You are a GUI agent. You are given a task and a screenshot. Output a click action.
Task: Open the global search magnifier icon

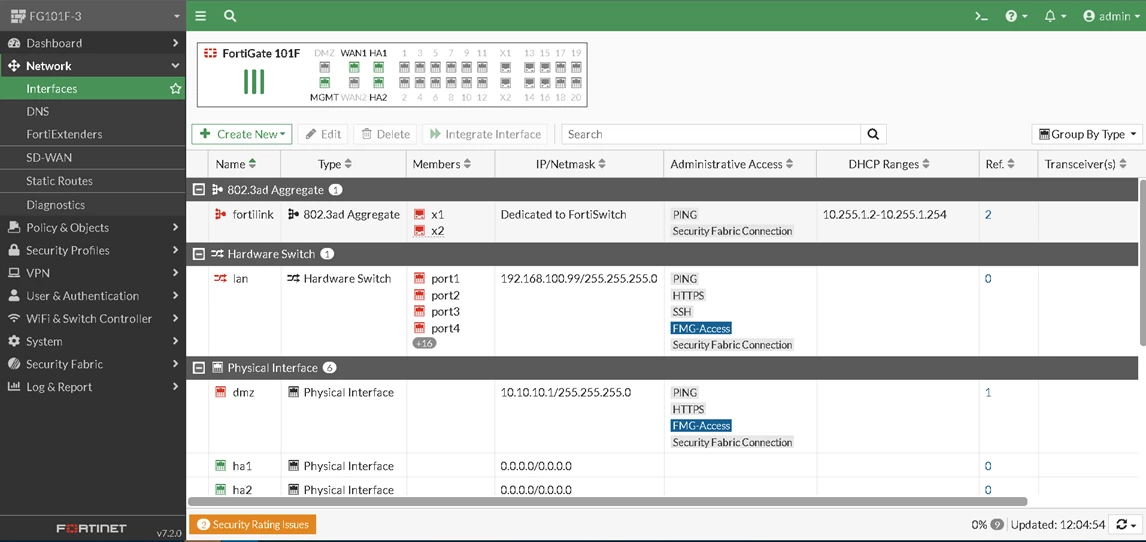tap(229, 16)
